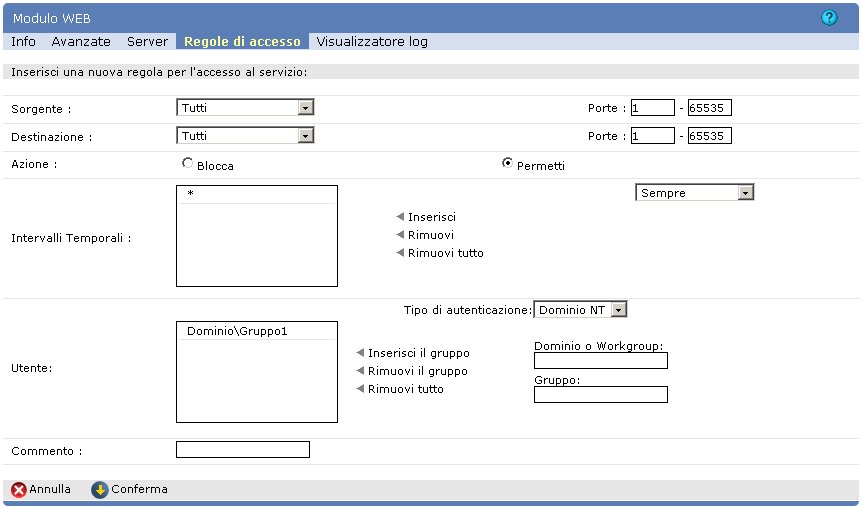The height and width of the screenshot is (509, 863).
Task: Click Rimuovi tutto for time intervals
Action: click(x=401, y=253)
